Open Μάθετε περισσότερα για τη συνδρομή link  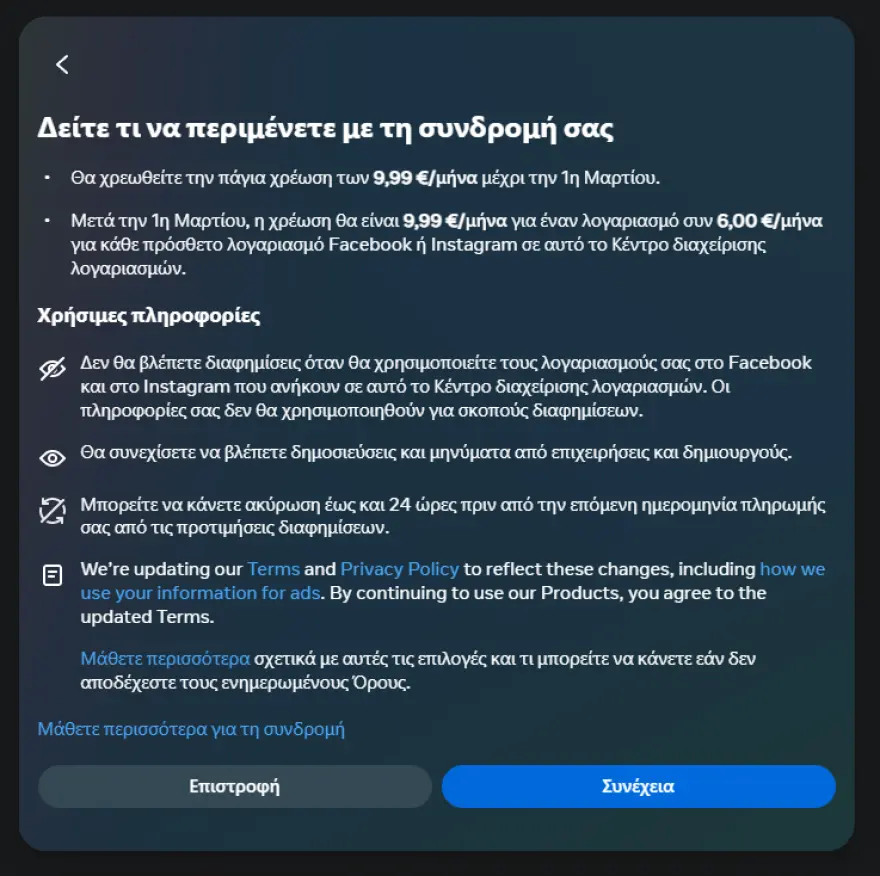coord(191,729)
